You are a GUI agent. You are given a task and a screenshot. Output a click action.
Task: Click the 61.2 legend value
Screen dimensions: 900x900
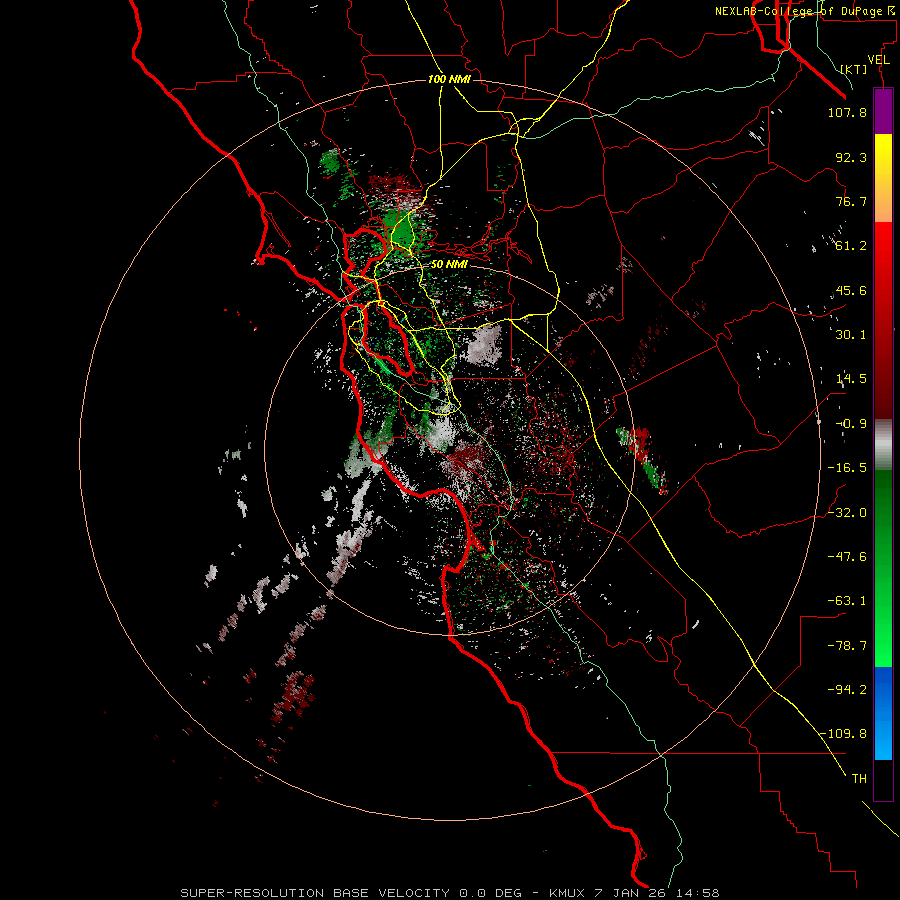[851, 246]
